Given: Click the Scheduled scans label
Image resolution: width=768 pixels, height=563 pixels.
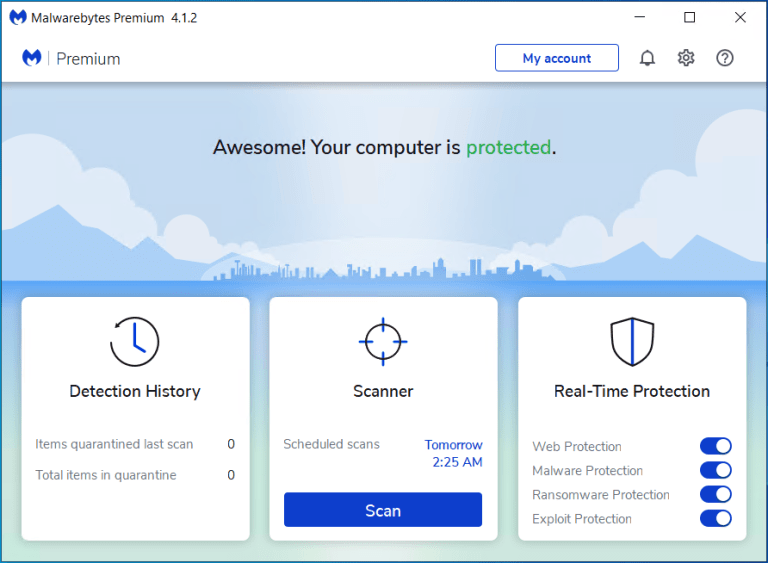Looking at the screenshot, I should point(332,444).
